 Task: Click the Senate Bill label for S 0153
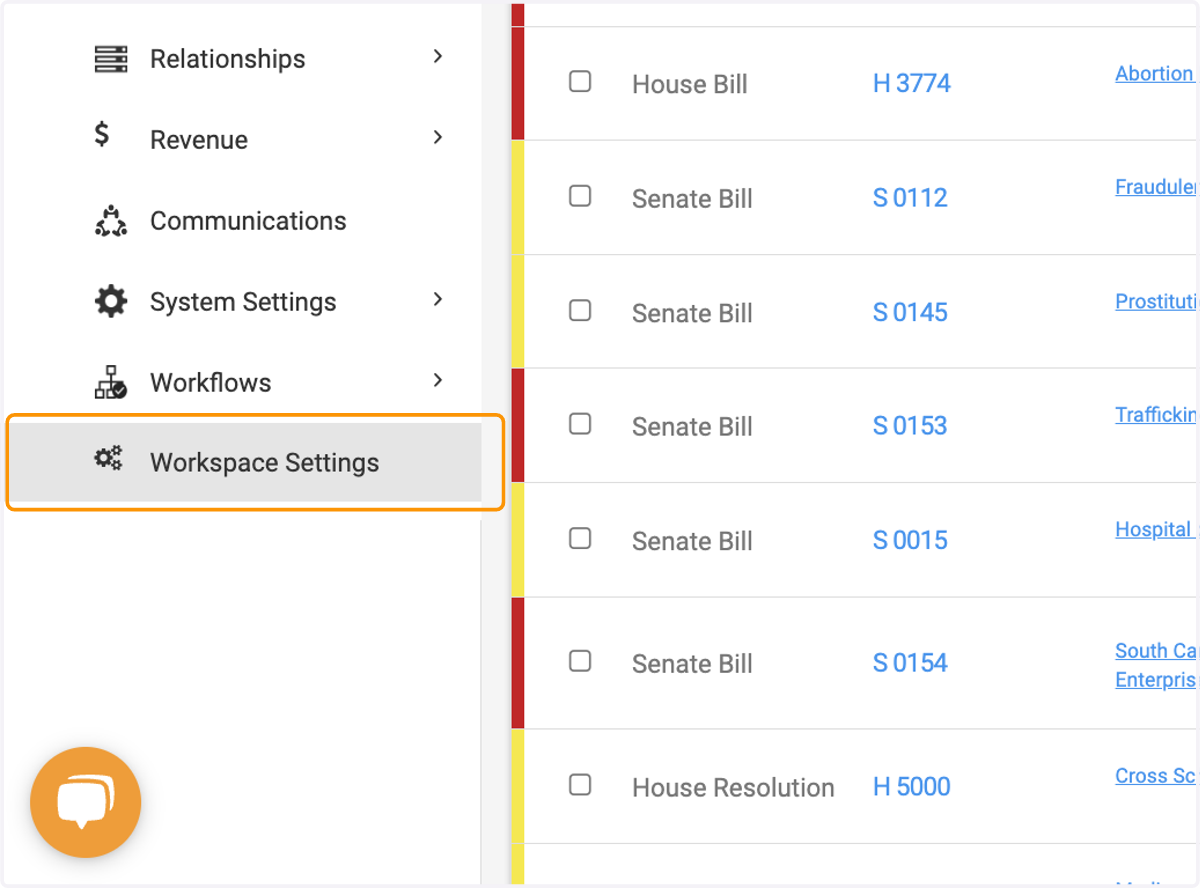692,427
